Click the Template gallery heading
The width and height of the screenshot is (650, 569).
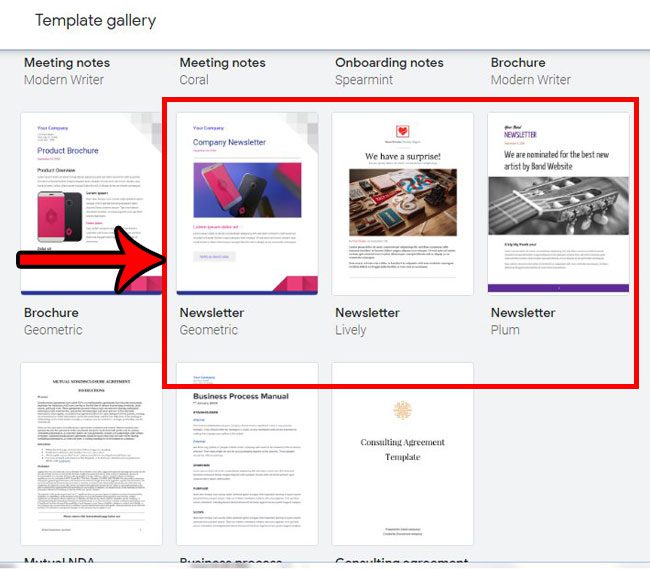click(95, 21)
